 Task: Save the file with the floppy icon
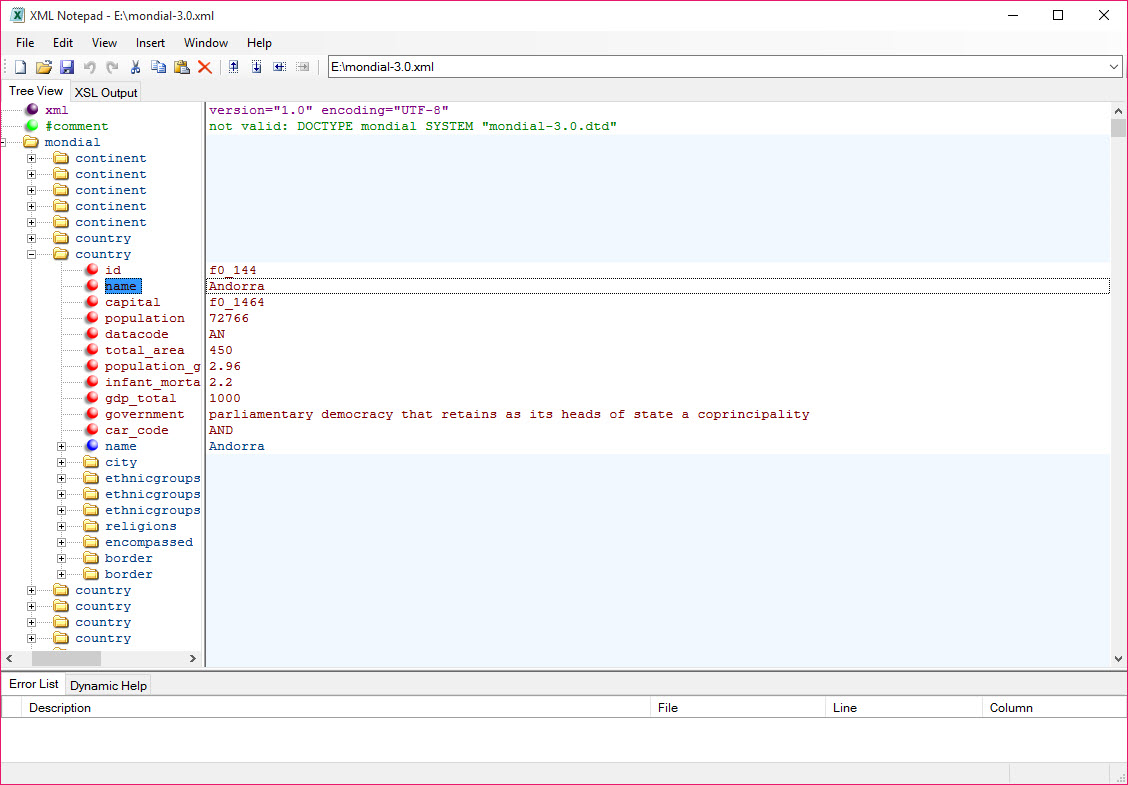(x=67, y=67)
